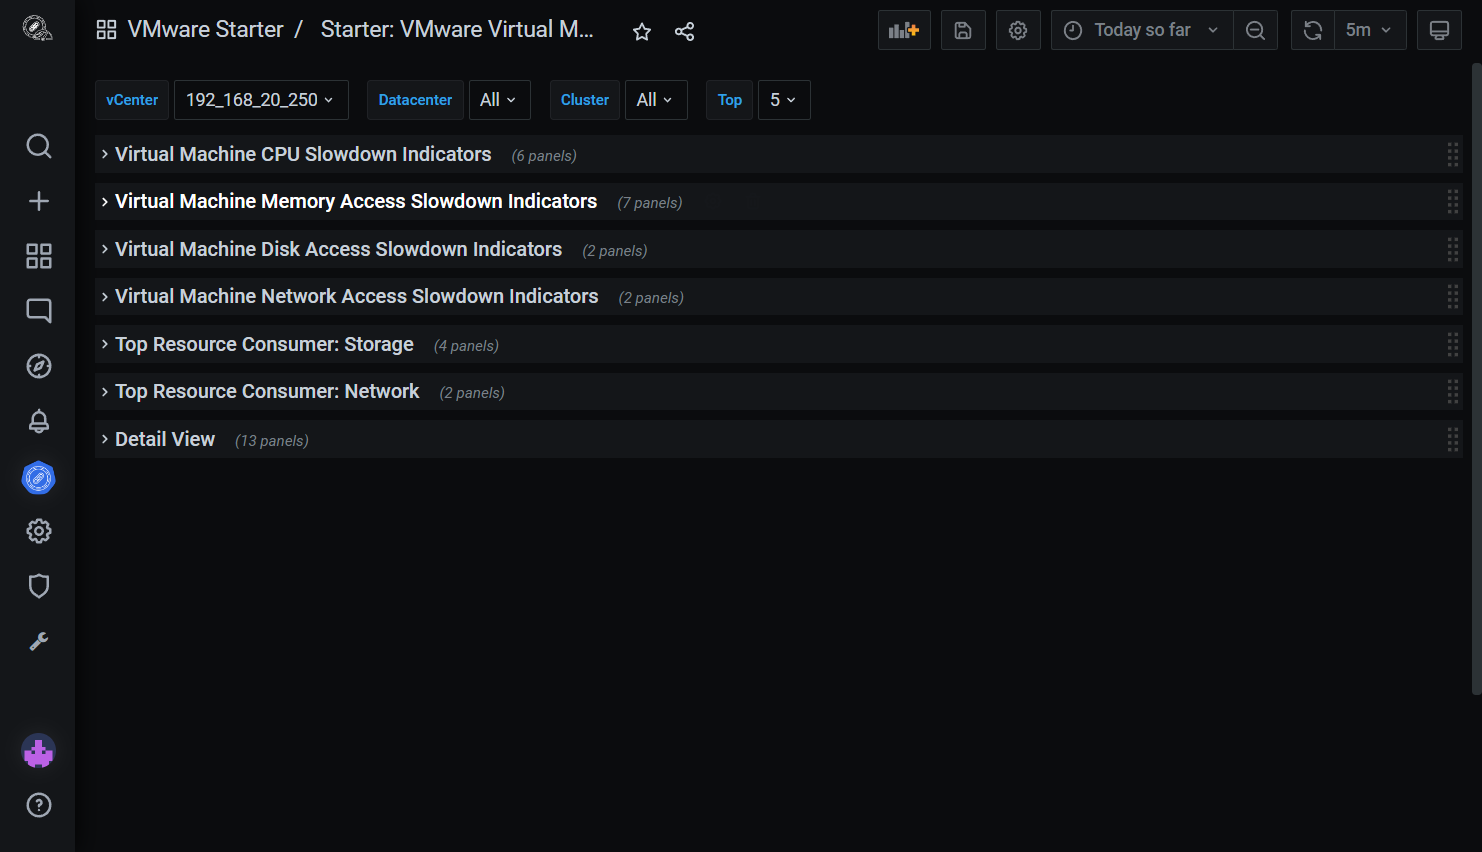Open the Create plus icon in sidebar
Image resolution: width=1482 pixels, height=852 pixels.
point(38,201)
